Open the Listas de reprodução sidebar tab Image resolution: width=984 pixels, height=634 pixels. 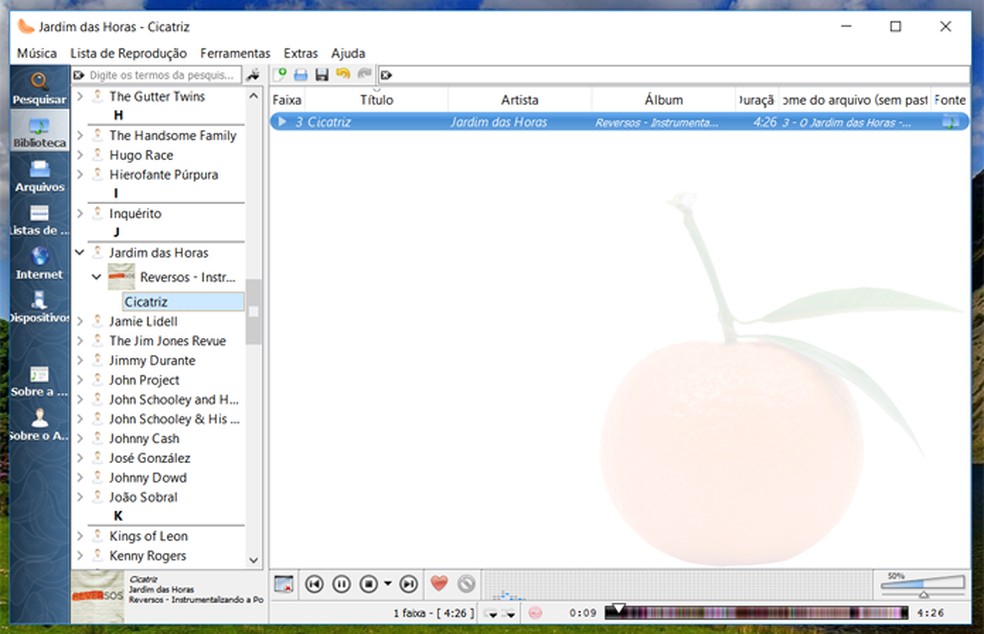click(39, 219)
